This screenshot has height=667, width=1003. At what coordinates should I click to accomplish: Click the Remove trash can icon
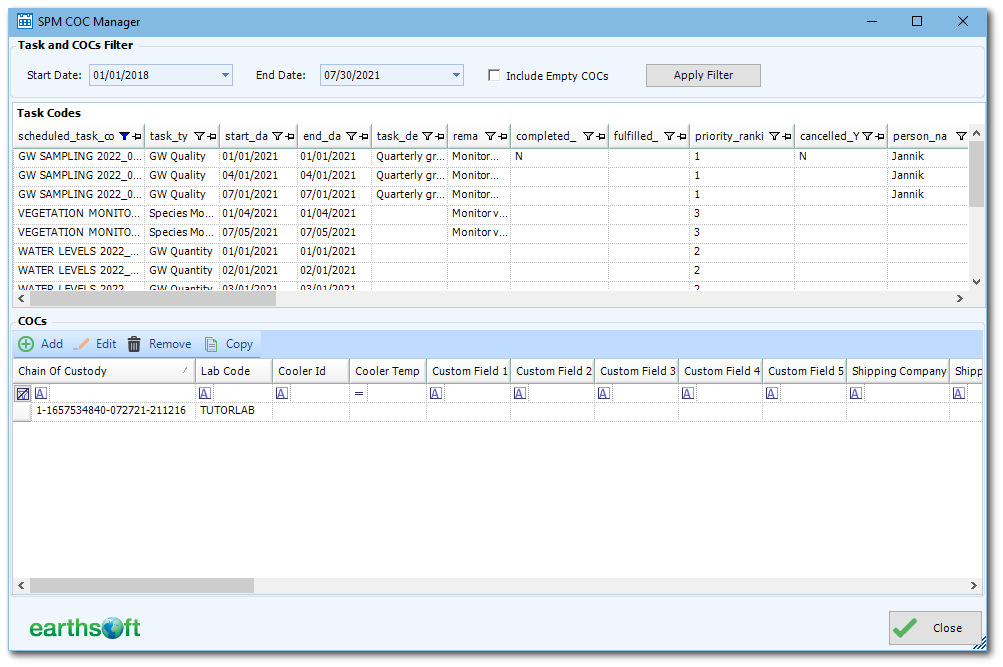coord(134,344)
